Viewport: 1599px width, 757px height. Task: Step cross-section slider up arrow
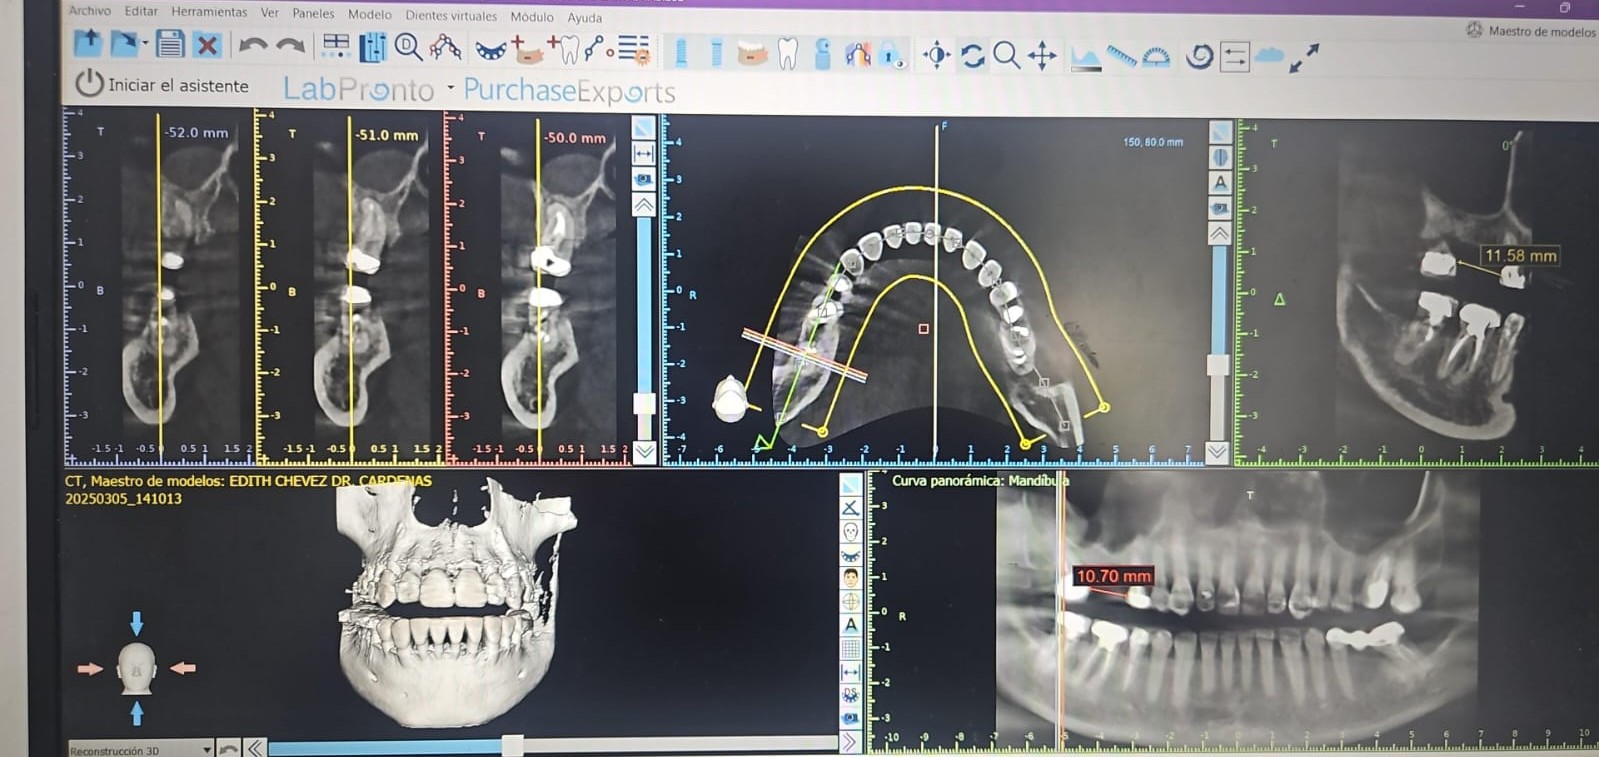644,205
